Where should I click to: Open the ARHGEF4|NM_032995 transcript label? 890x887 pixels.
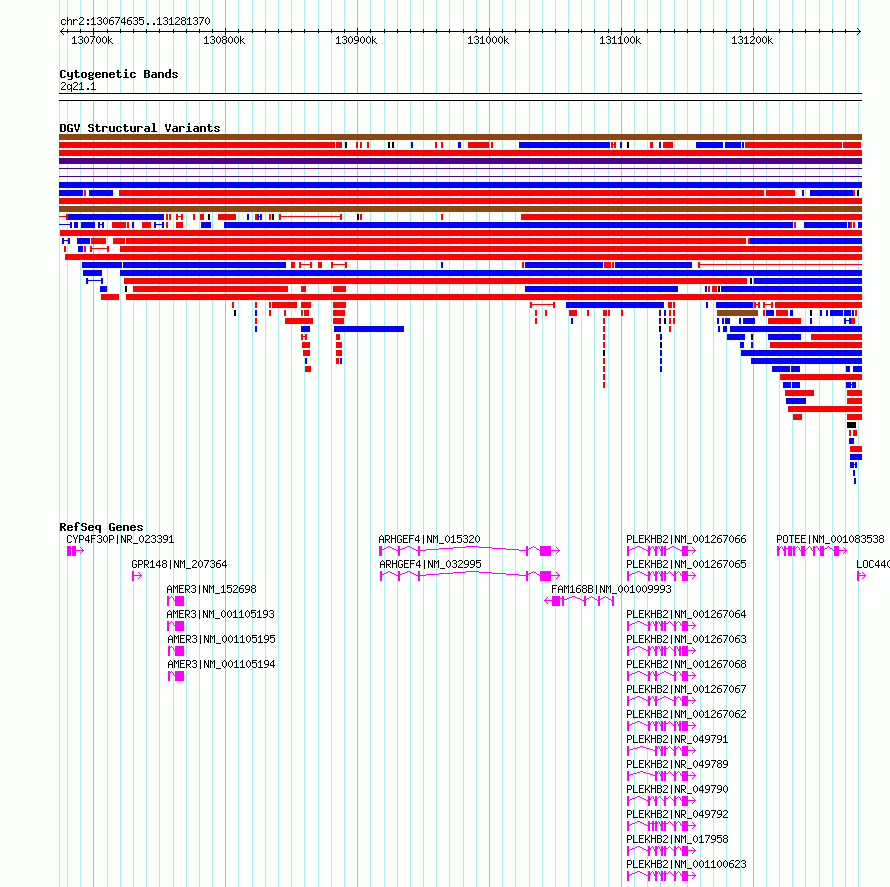pyautogui.click(x=430, y=564)
